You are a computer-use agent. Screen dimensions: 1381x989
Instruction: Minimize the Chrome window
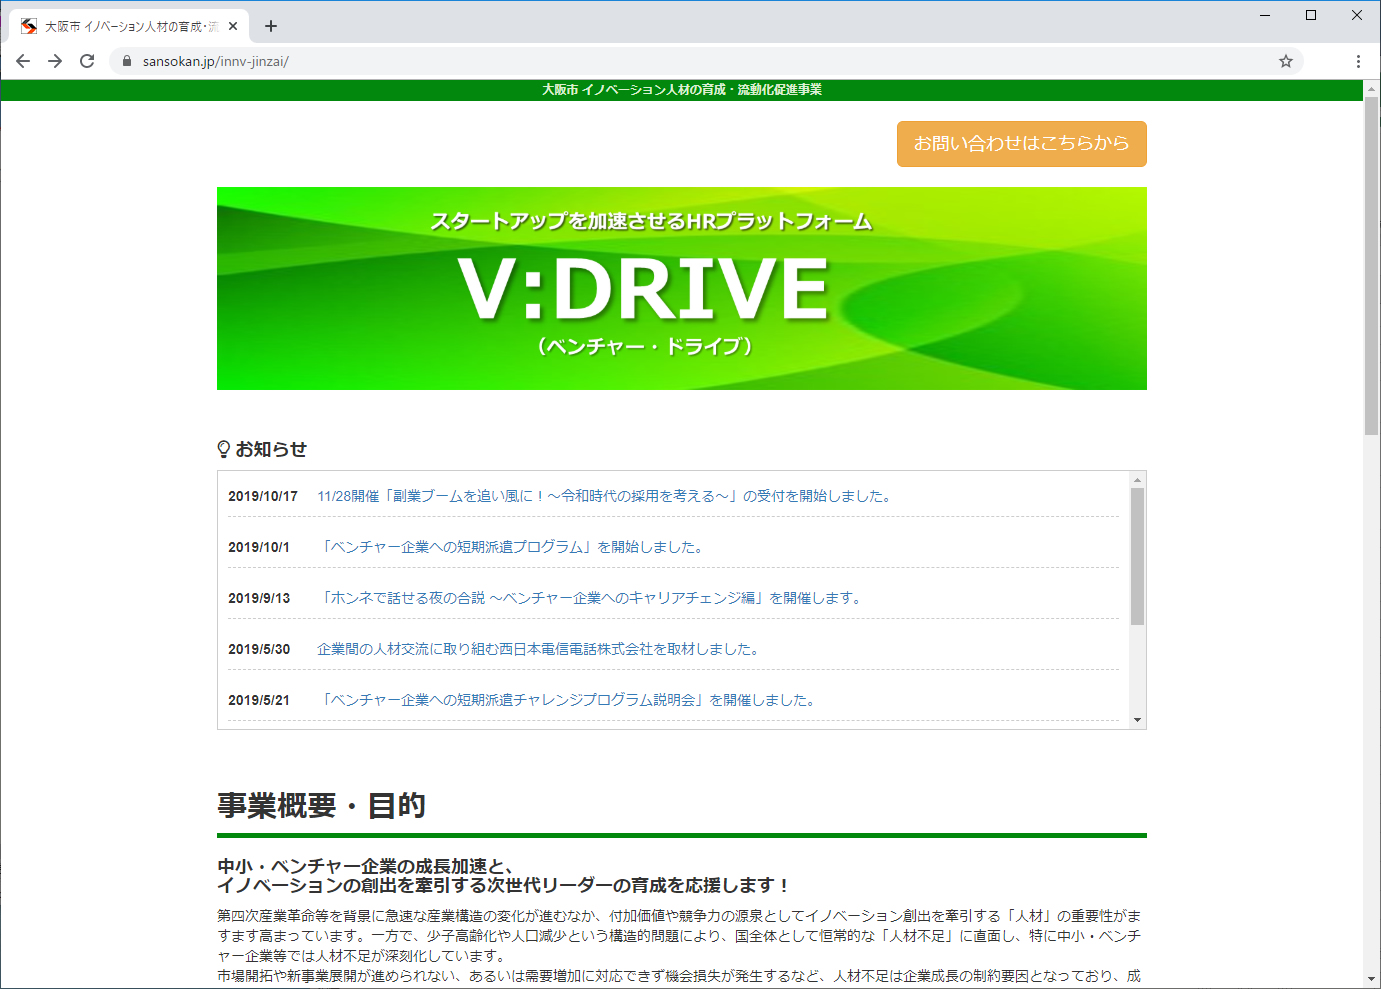click(x=1265, y=15)
